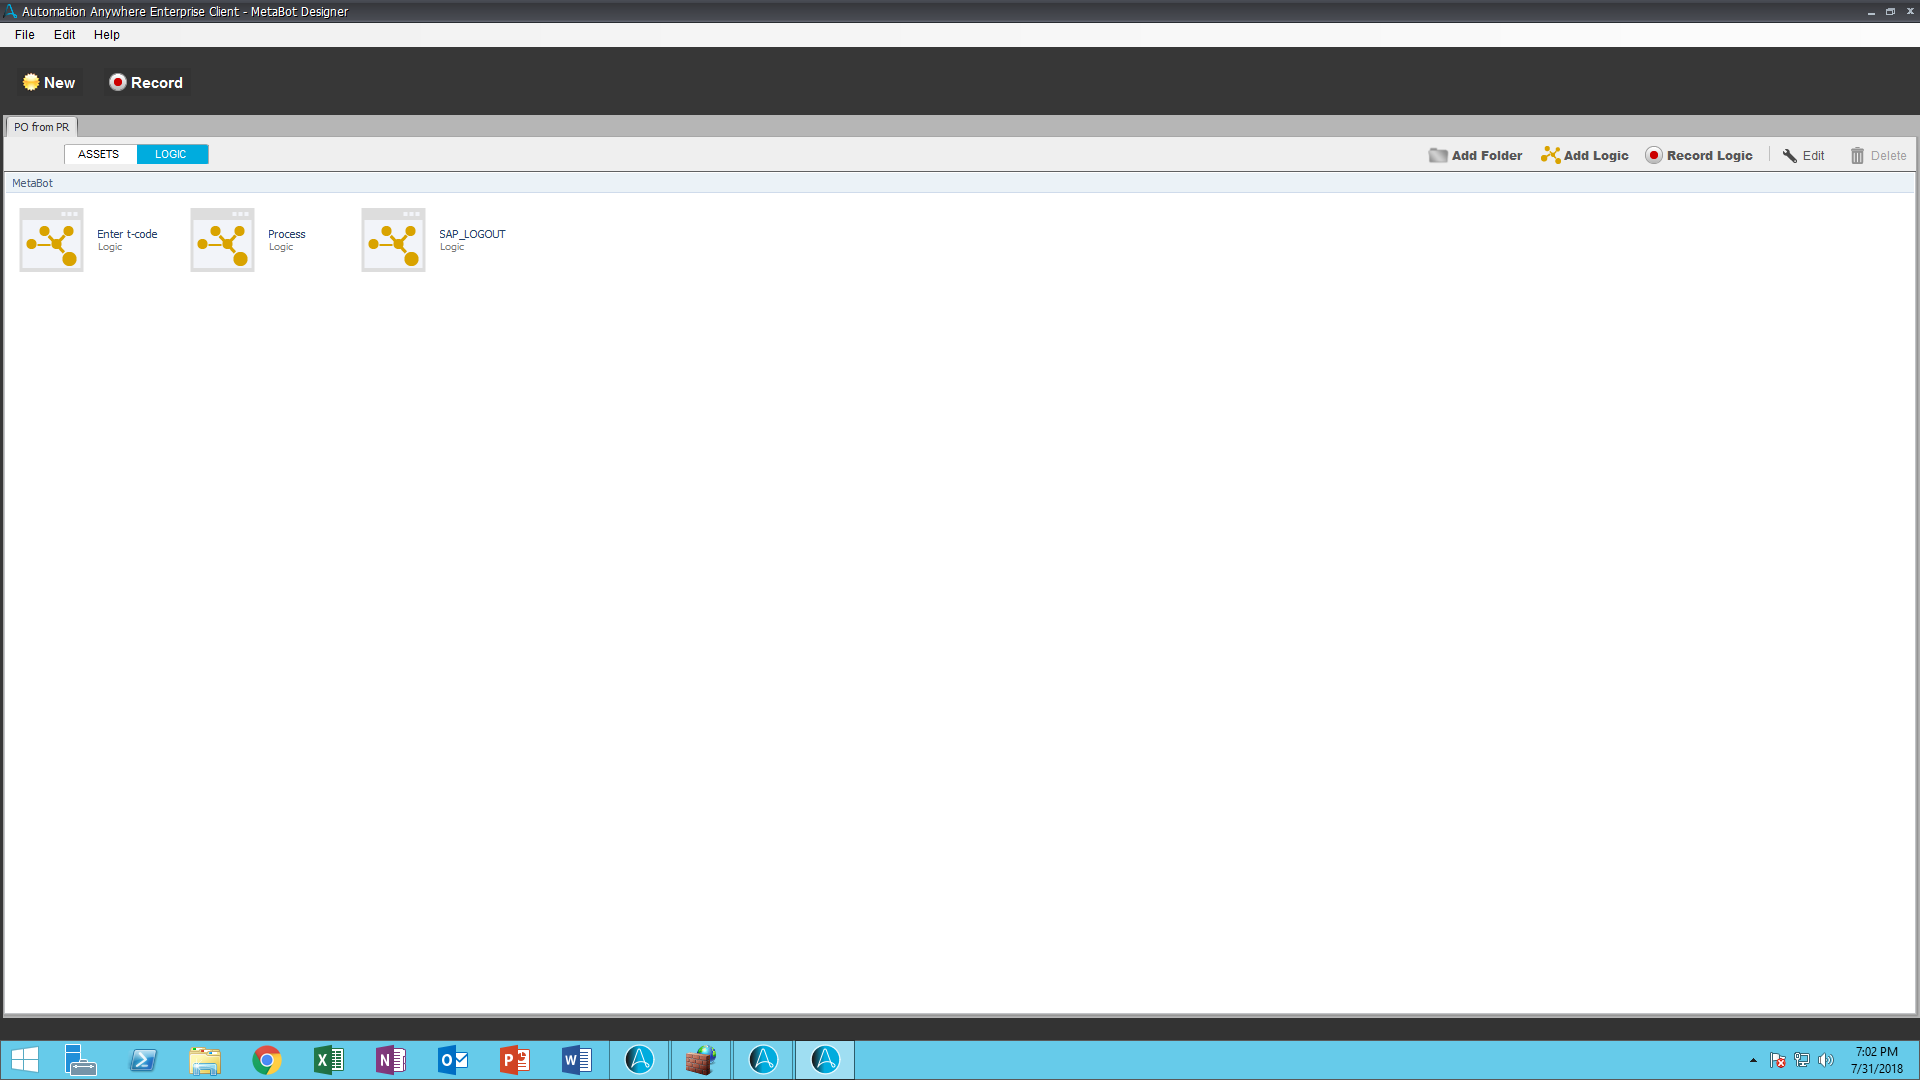Open Excel from the taskbar
Viewport: 1920px width, 1080px height.
(329, 1060)
